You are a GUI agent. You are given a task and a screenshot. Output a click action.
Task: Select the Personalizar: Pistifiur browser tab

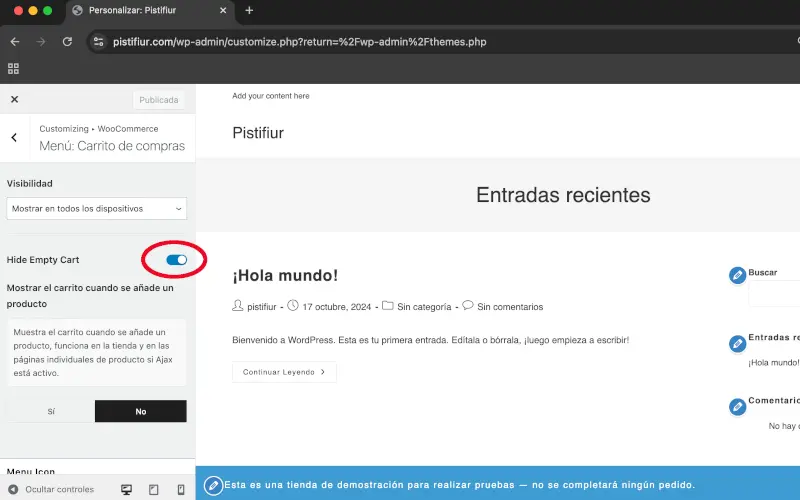tap(149, 10)
